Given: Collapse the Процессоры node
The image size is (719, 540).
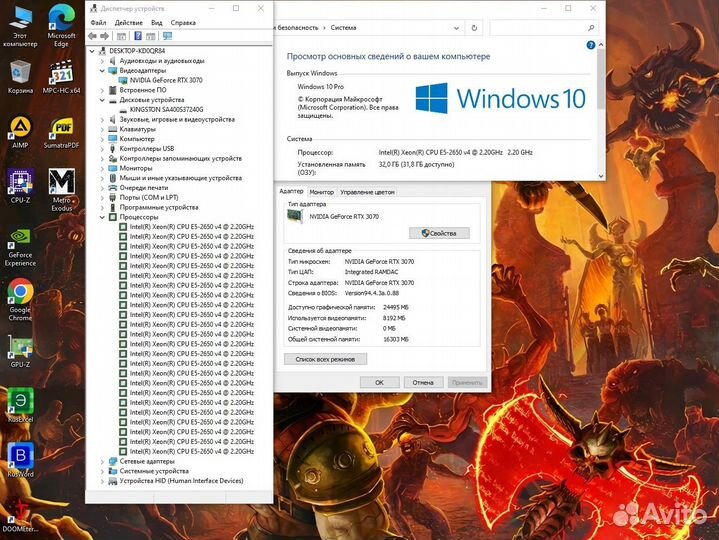Looking at the screenshot, I should click(x=102, y=217).
